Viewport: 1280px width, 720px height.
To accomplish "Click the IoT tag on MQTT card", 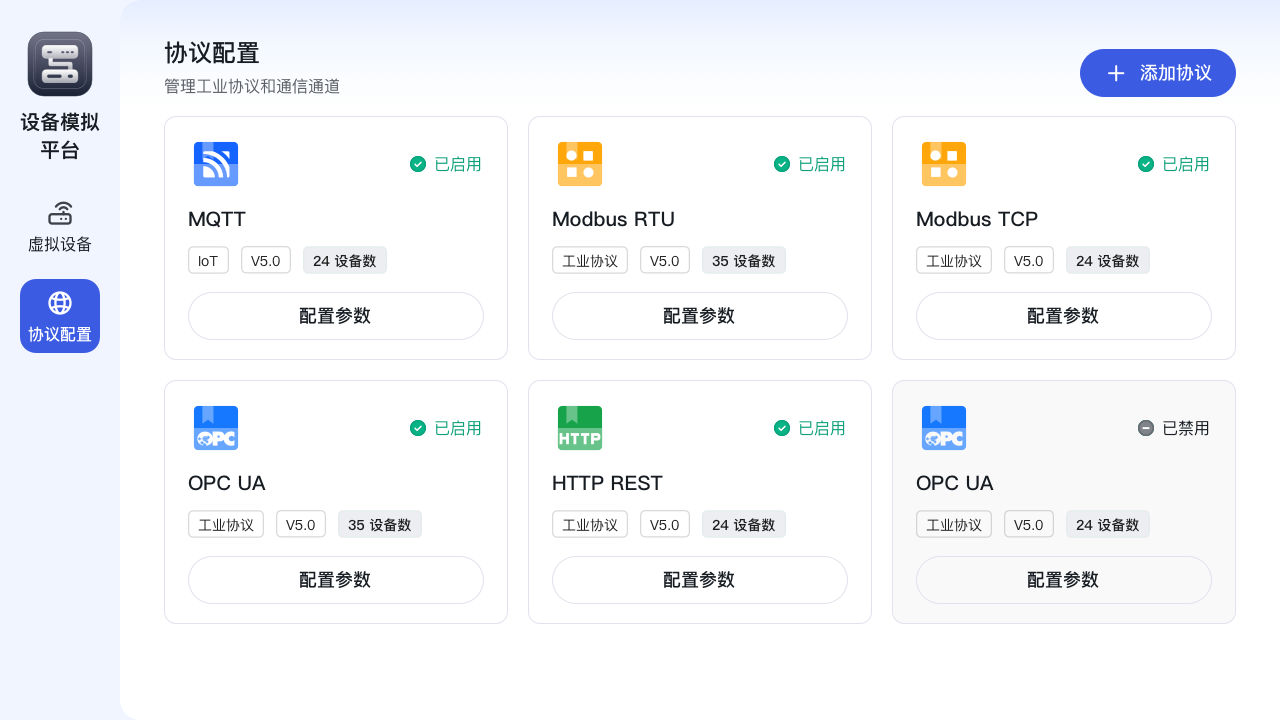I will (208, 260).
